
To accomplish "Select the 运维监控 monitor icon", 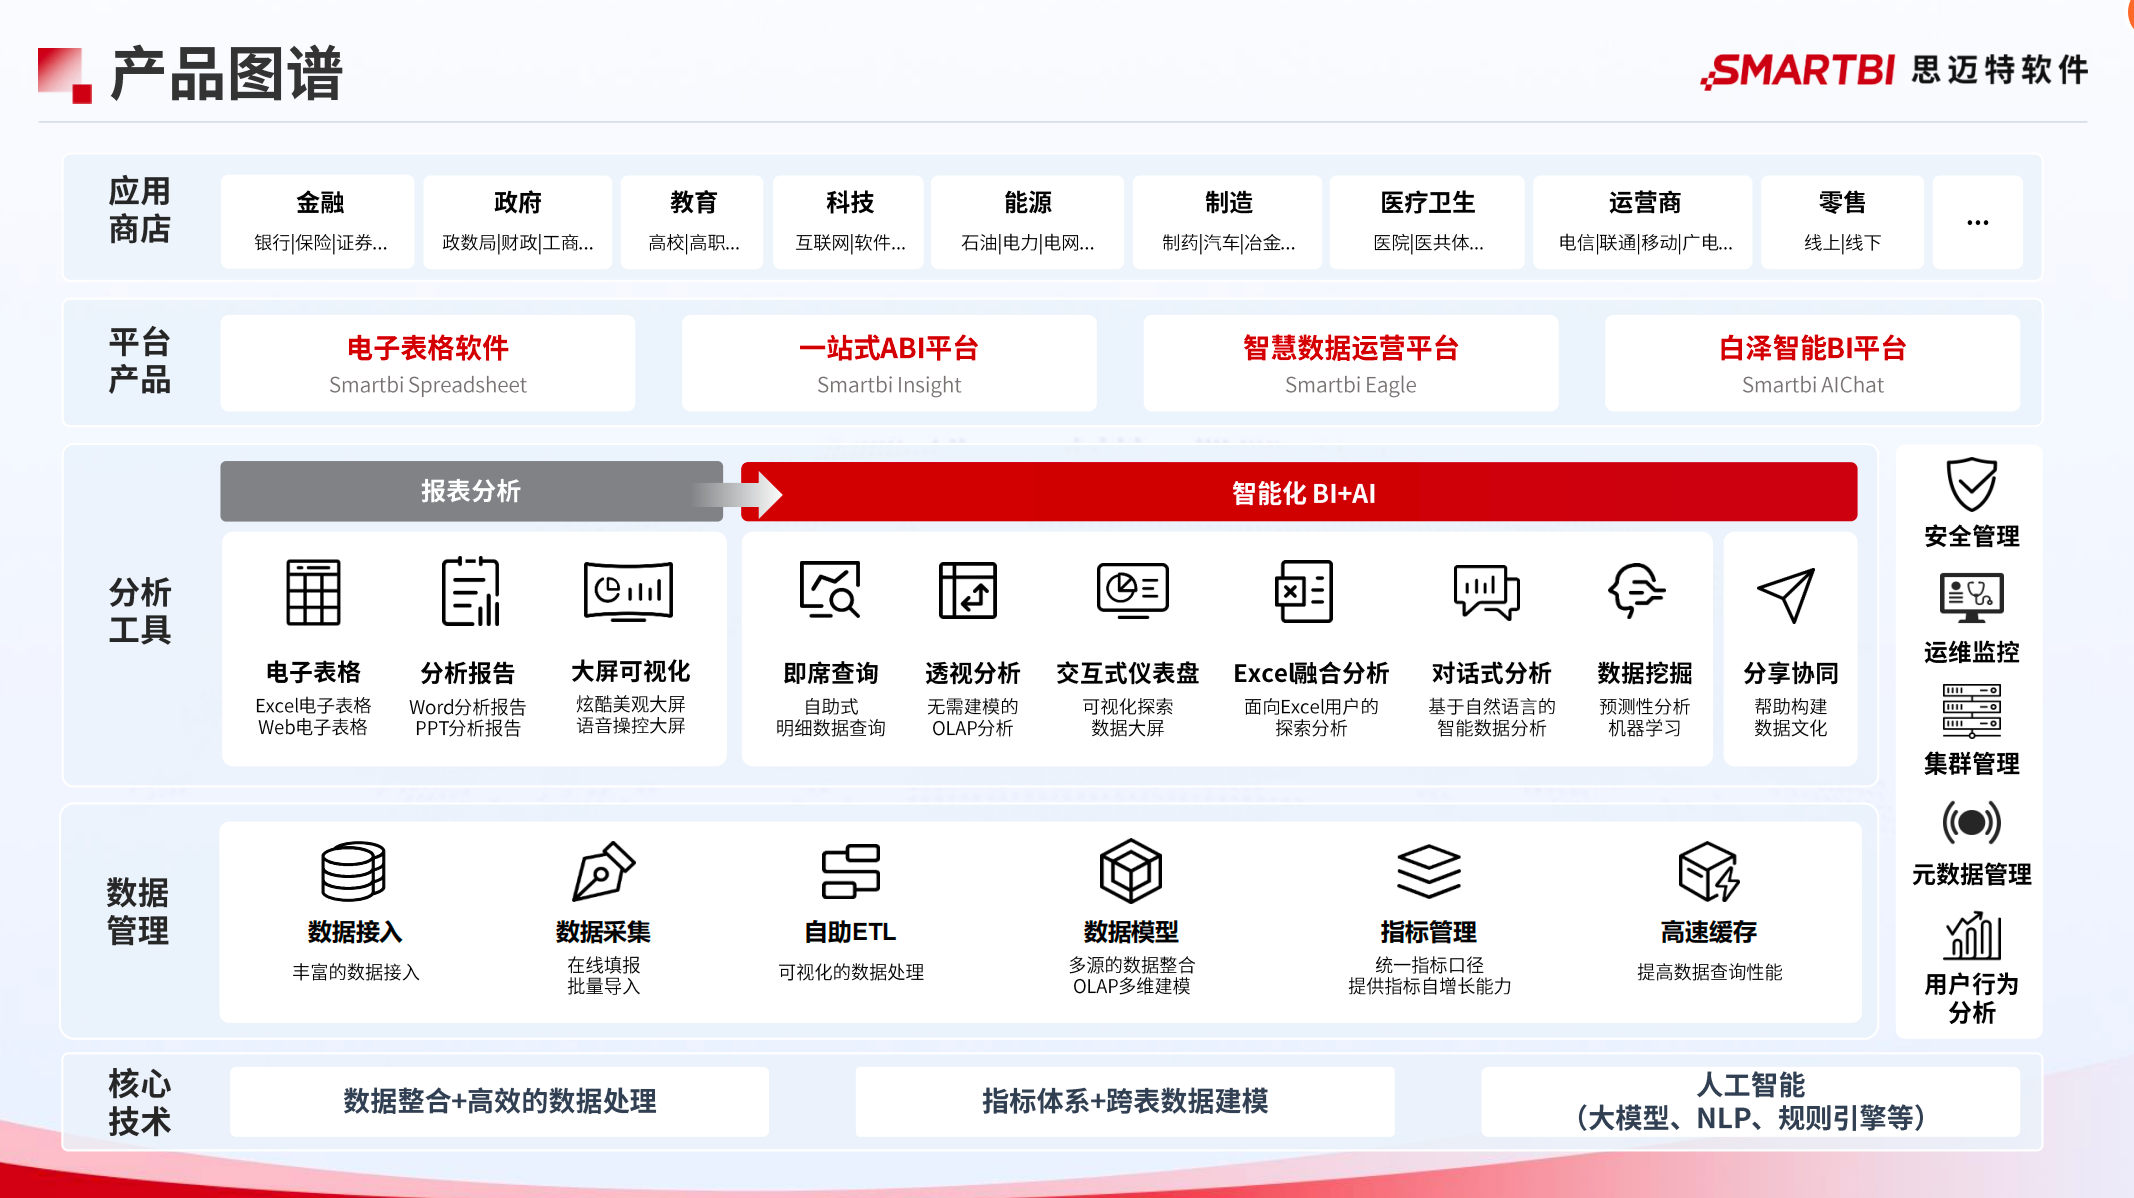I will [x=1972, y=598].
